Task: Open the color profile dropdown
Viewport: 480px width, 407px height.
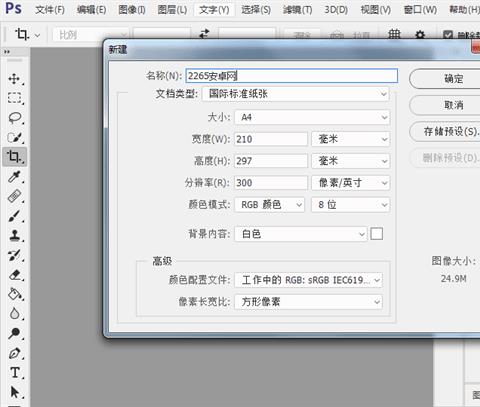Action: pos(308,280)
